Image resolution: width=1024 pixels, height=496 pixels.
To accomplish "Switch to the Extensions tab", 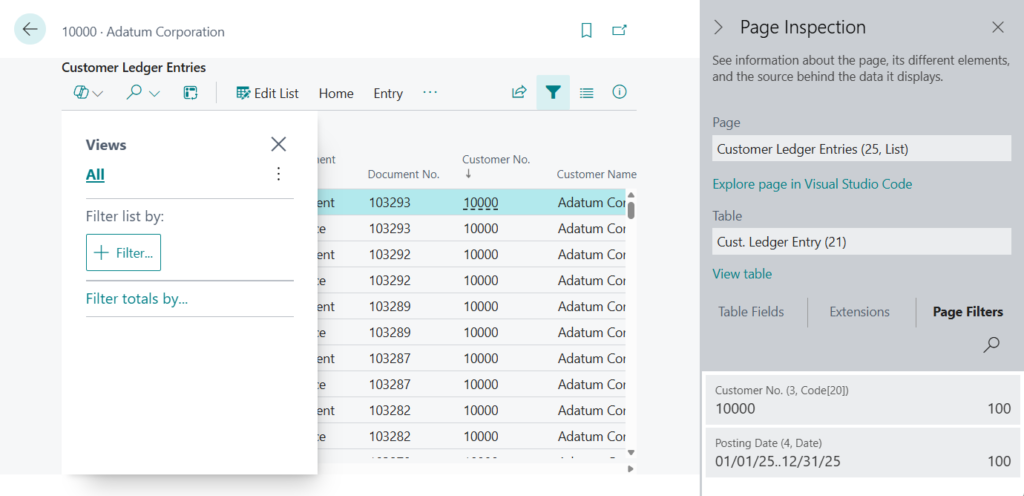I will tap(859, 312).
